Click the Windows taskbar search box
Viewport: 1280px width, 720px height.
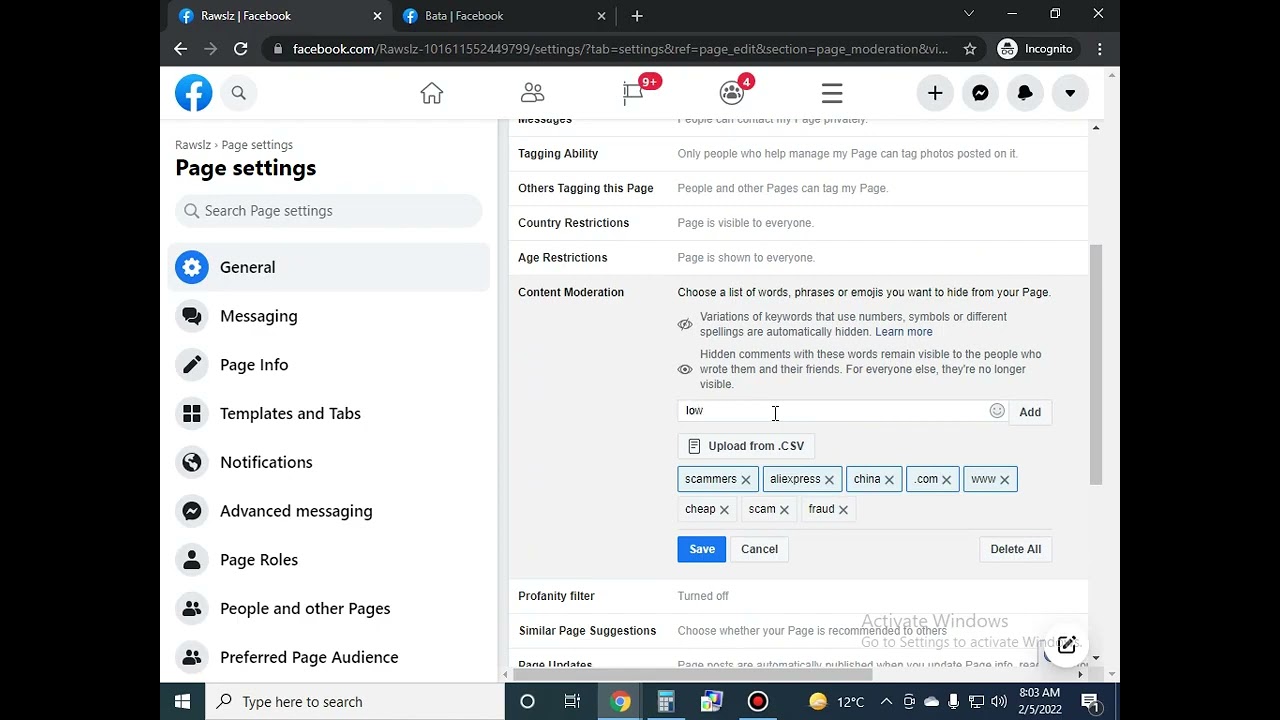point(355,702)
